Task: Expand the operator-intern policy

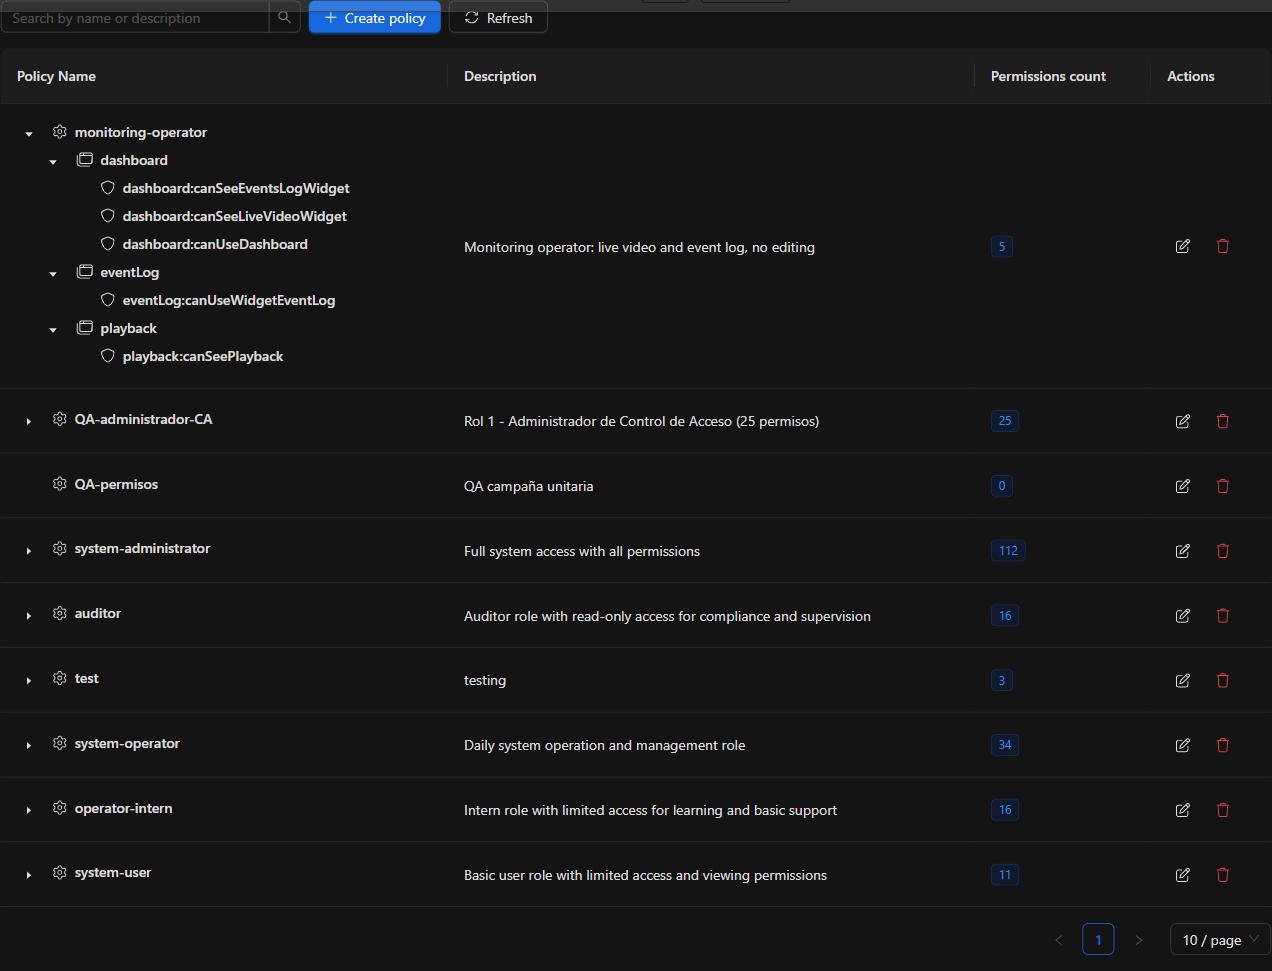Action: tap(29, 810)
